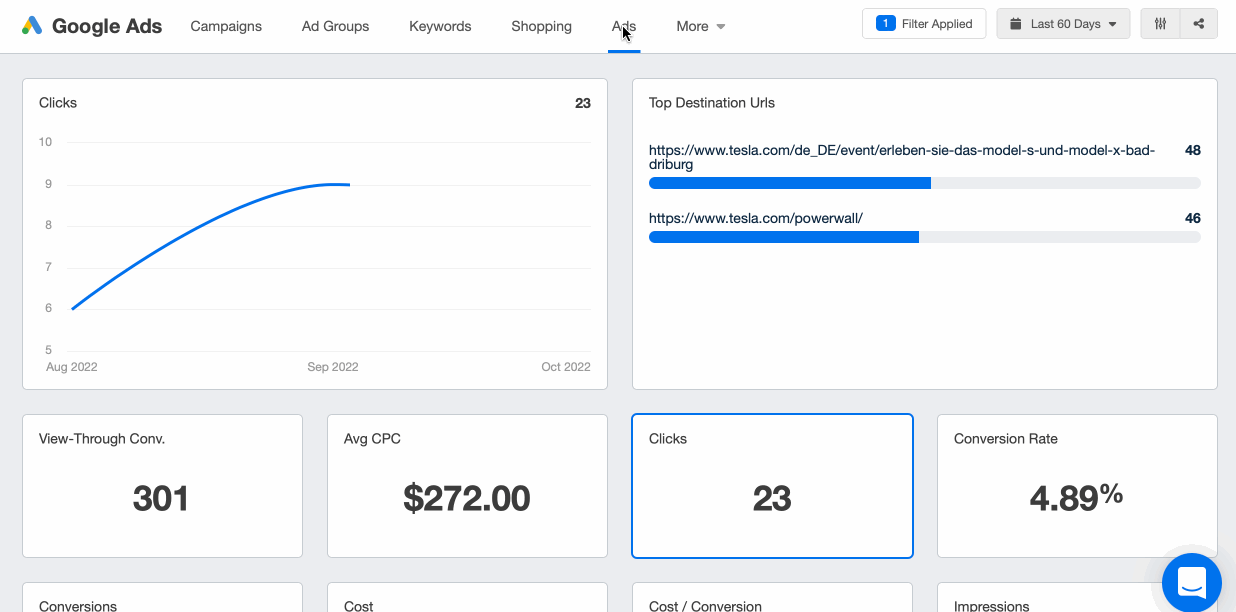Select the Ad Groups tab

pos(335,26)
